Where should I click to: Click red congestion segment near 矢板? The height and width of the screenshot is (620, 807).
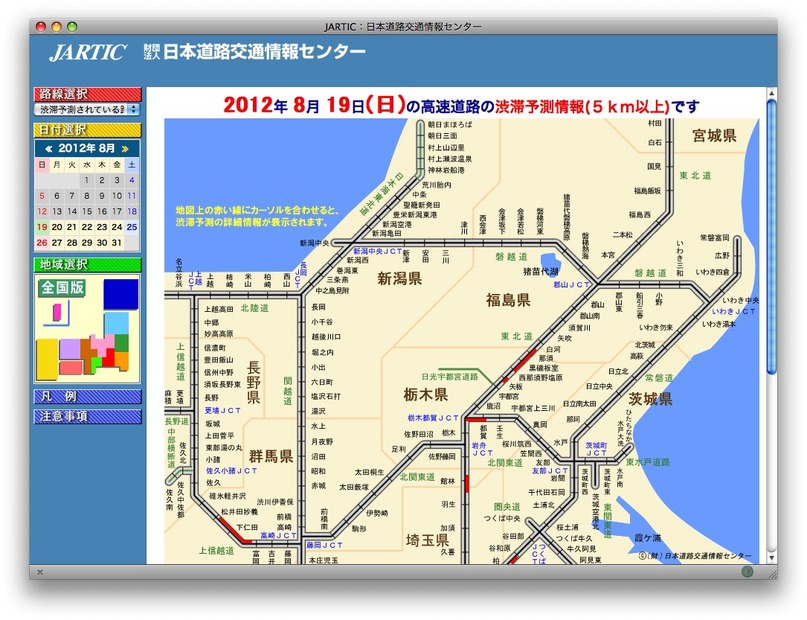coord(505,381)
